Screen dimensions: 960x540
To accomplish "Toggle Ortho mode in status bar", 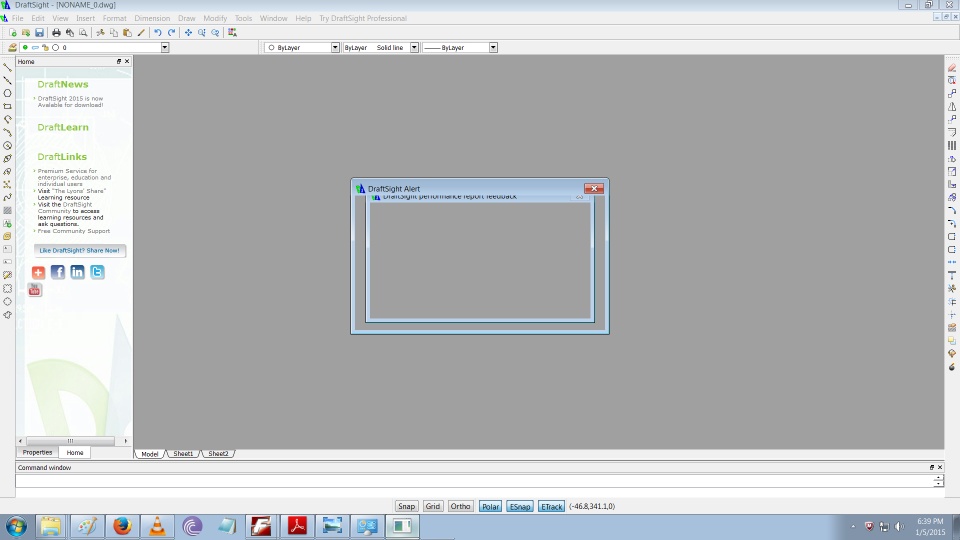I will [x=460, y=506].
